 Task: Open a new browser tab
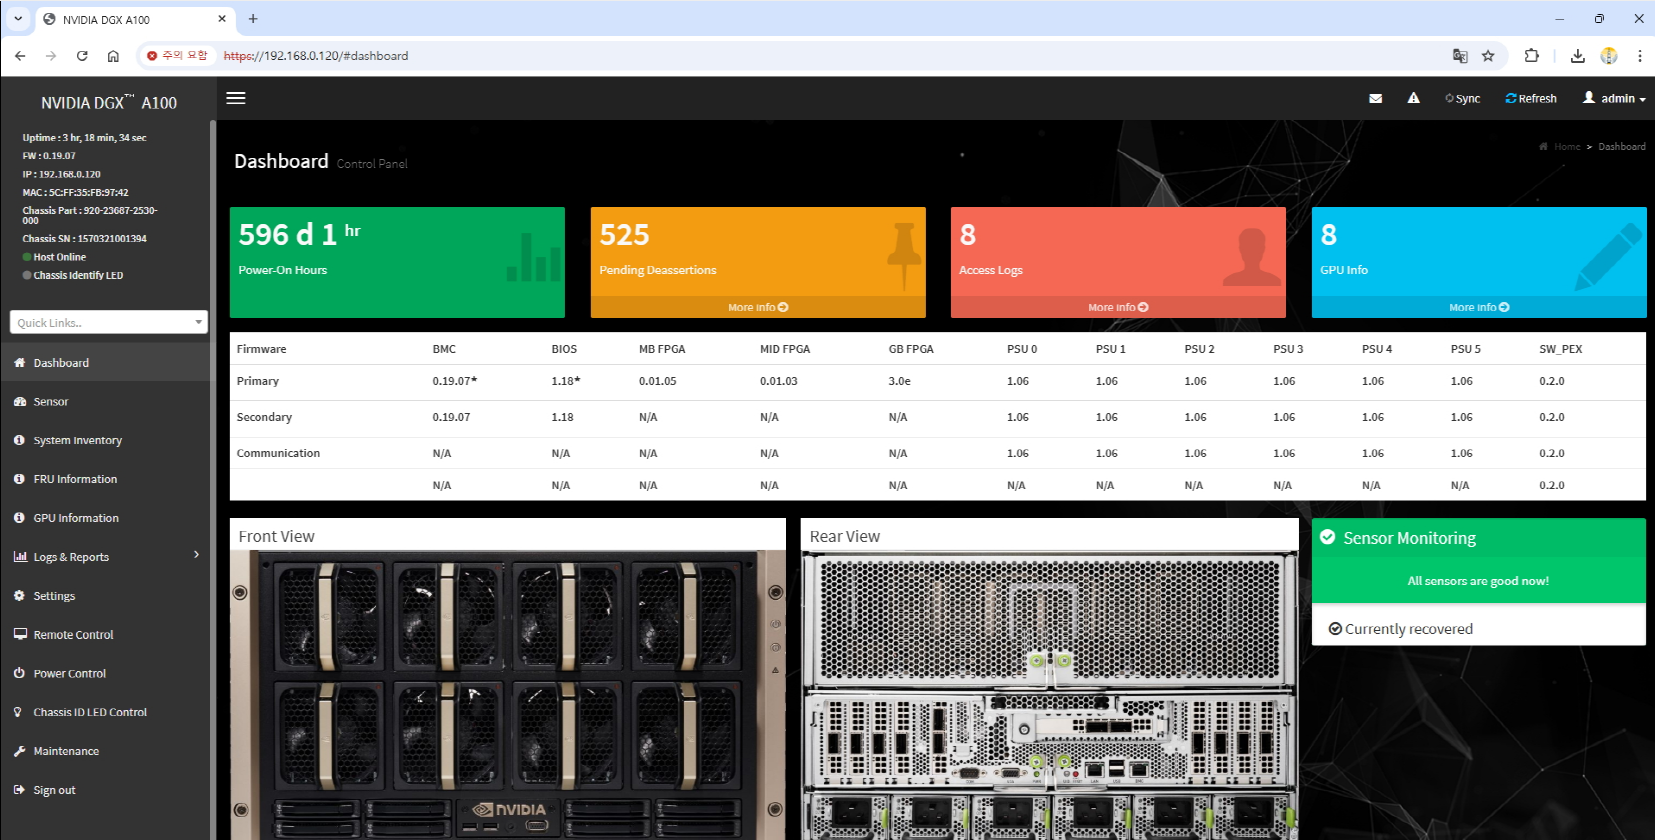pos(253,18)
